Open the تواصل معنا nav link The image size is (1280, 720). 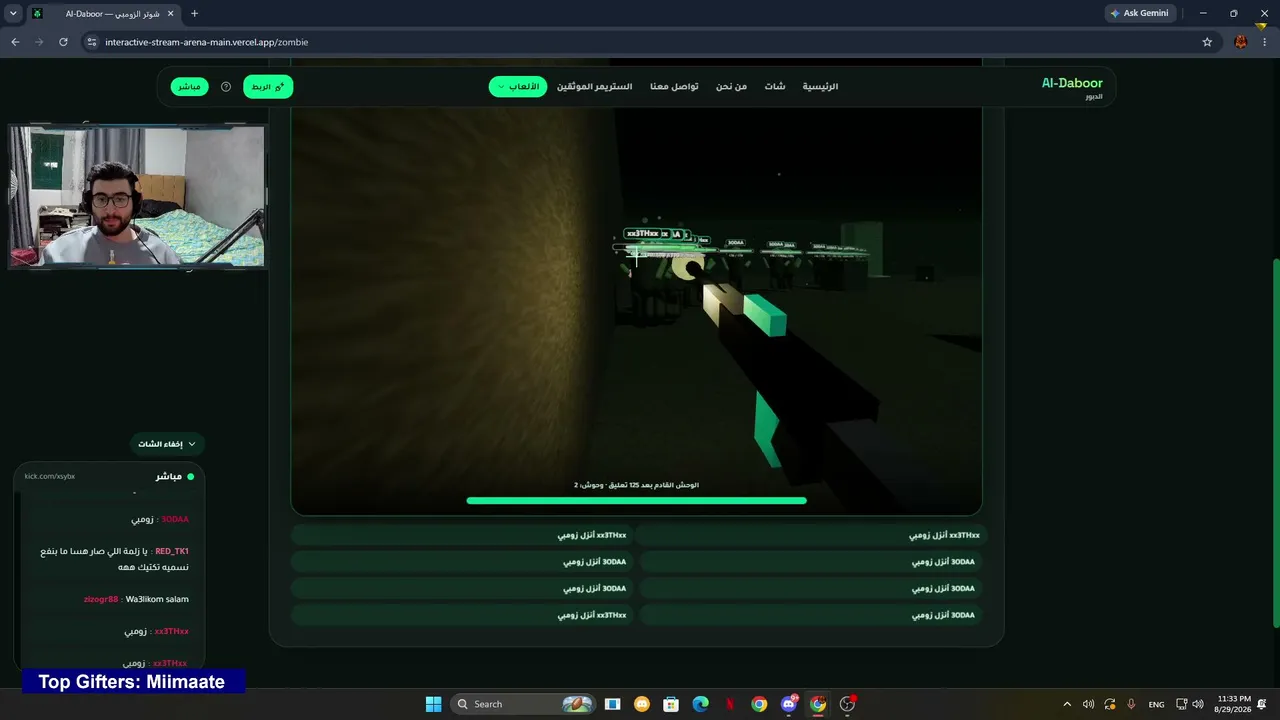pos(674,87)
